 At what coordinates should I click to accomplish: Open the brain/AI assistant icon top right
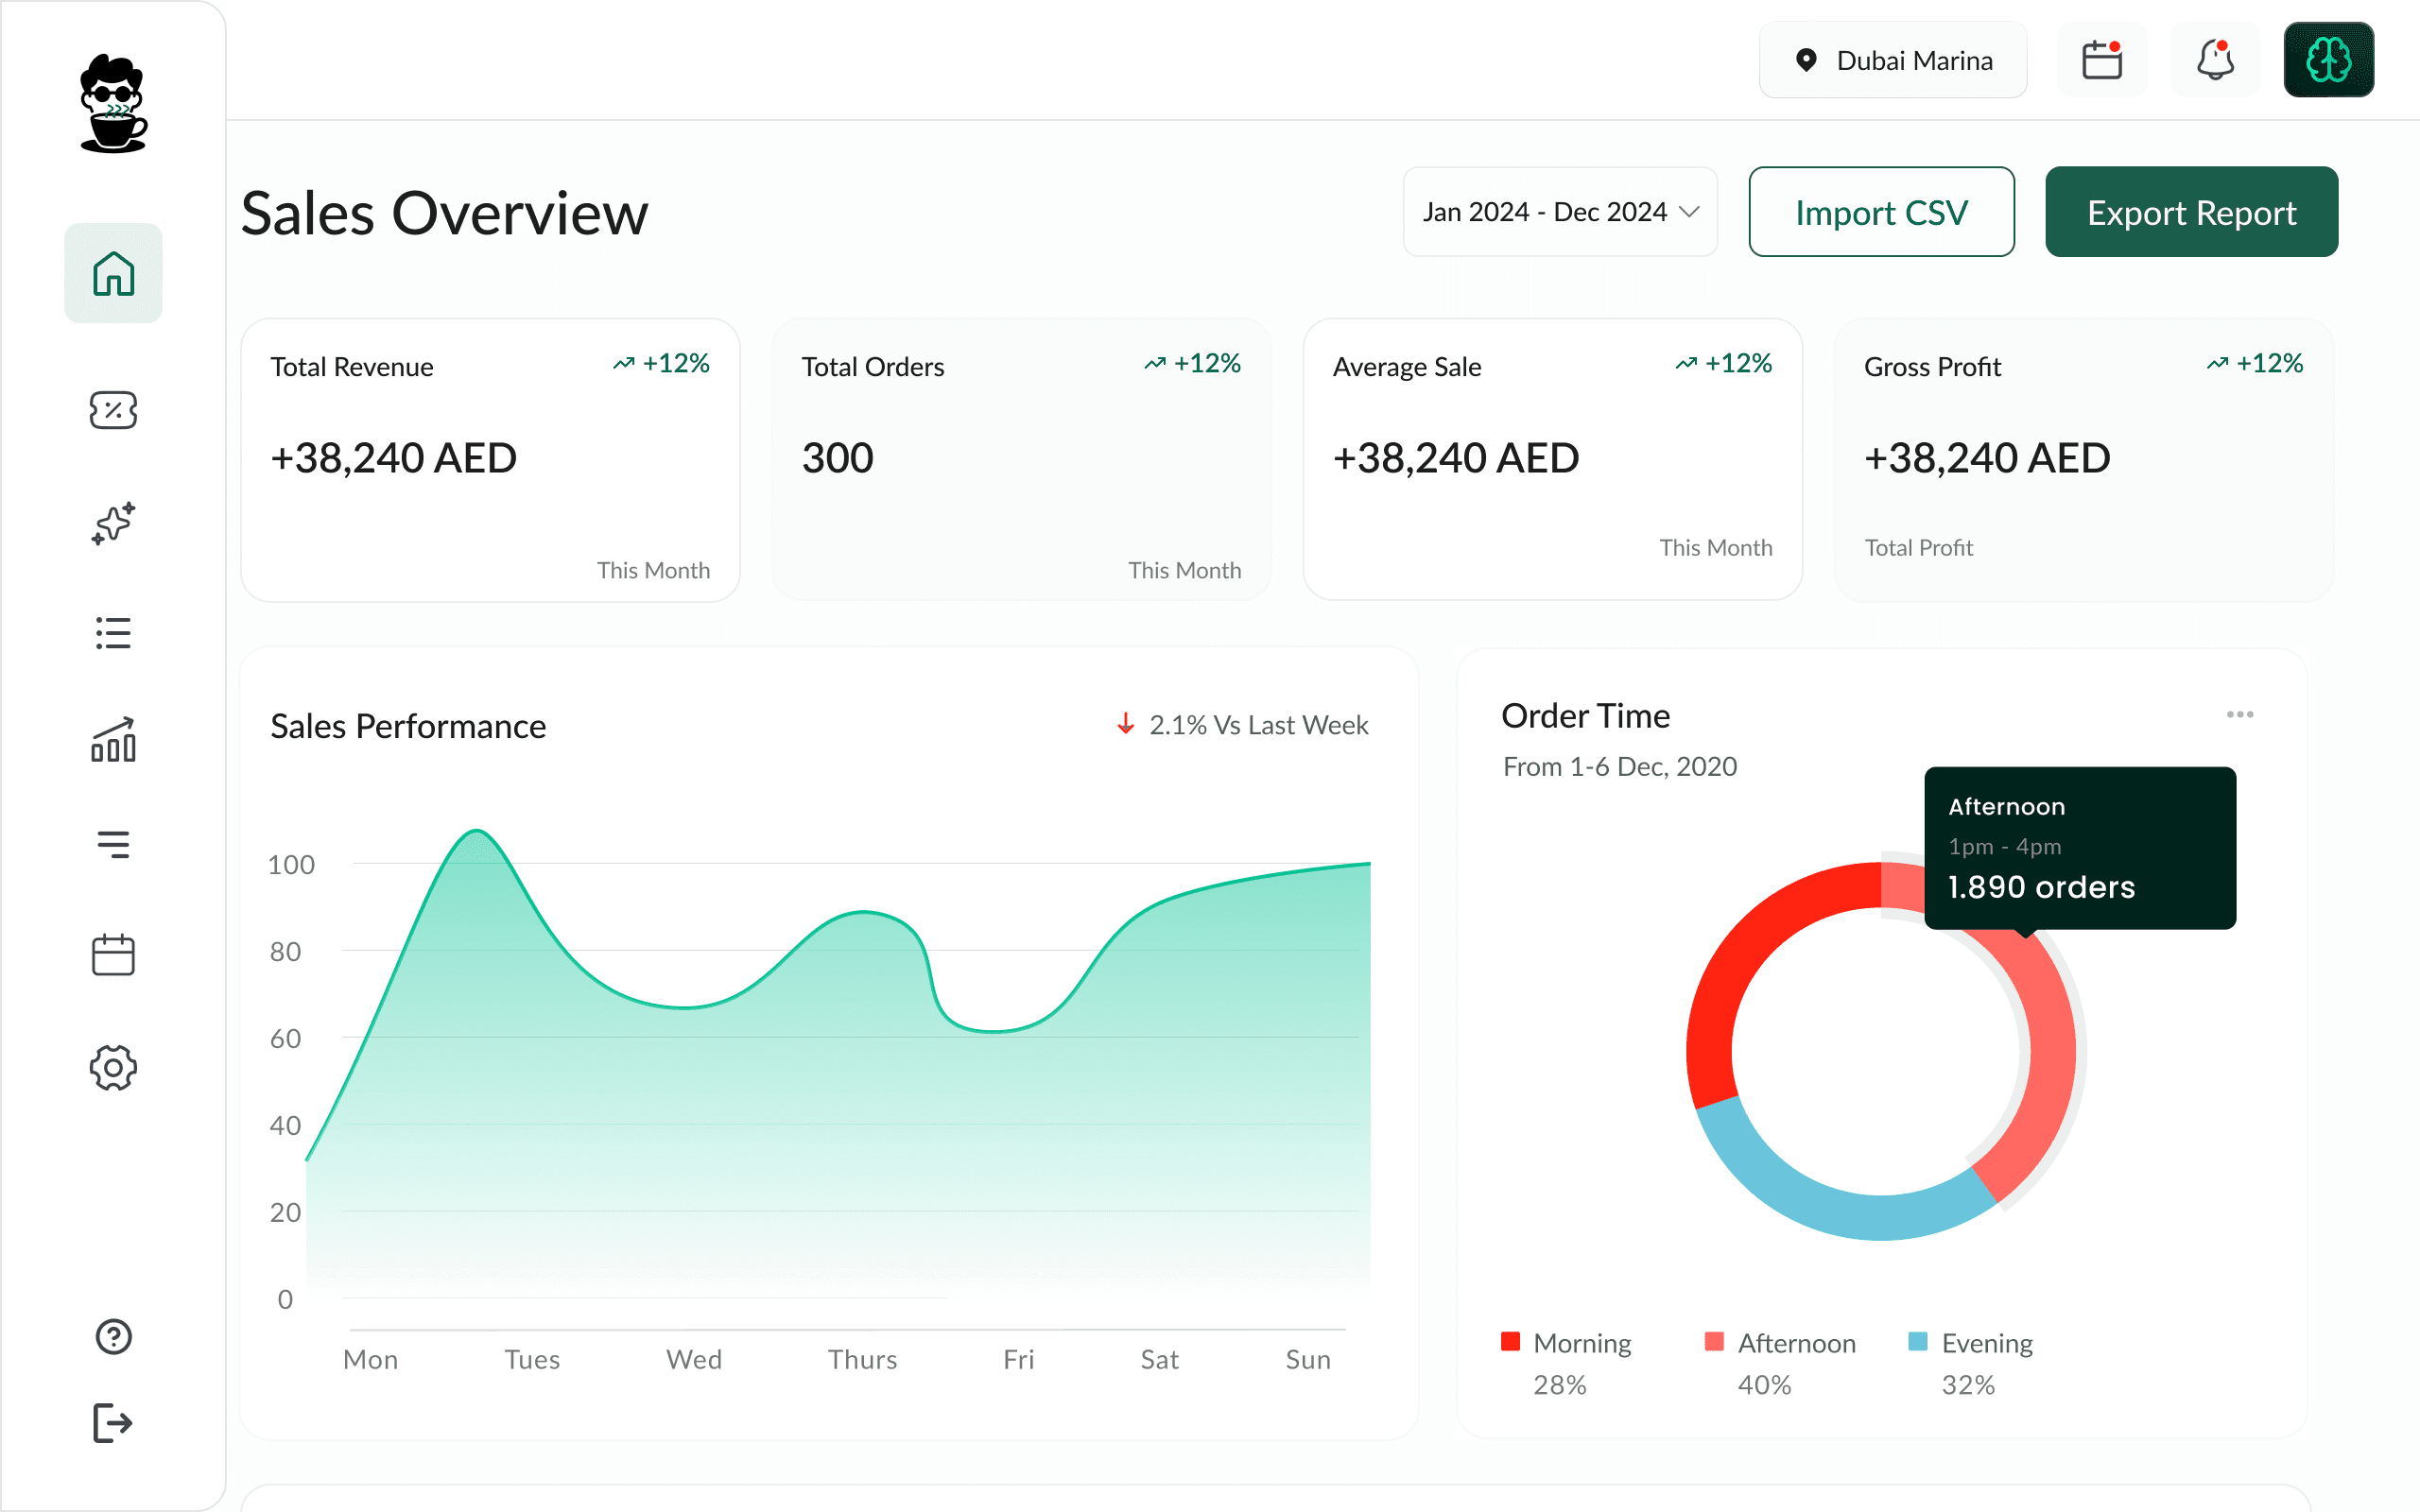tap(2329, 60)
